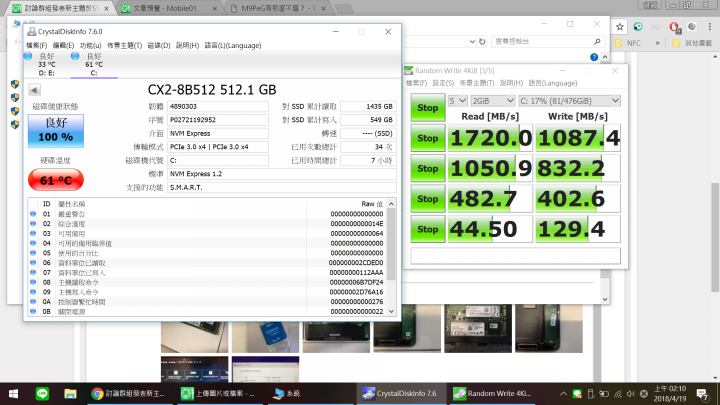
Task: Click the firmware field showing 4890303
Action: point(218,107)
